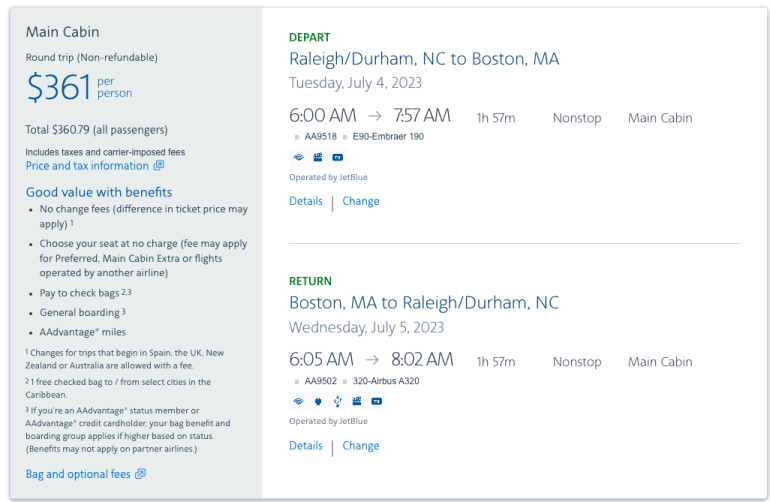Image resolution: width=770 pixels, height=502 pixels.
Task: Click the power outlet icon on the return flight
Action: click(318, 402)
